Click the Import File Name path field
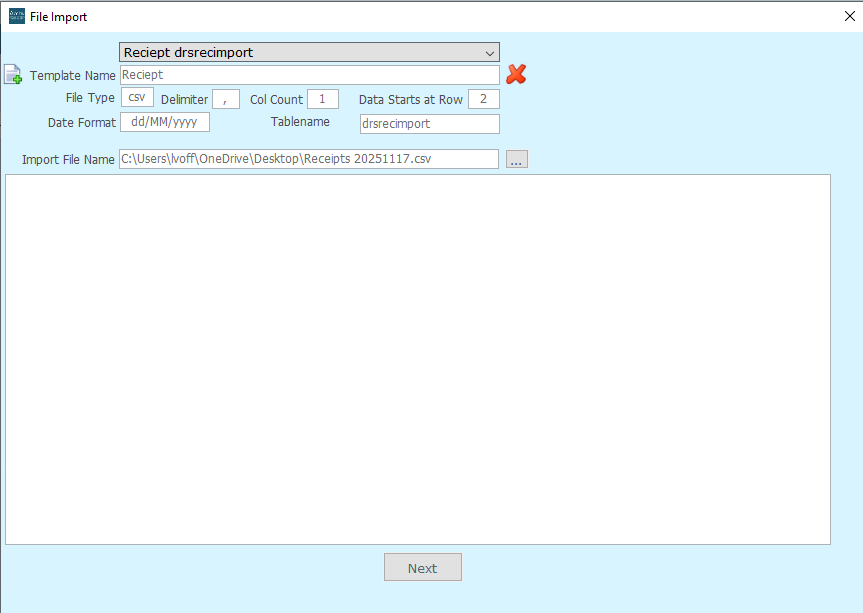 [308, 159]
